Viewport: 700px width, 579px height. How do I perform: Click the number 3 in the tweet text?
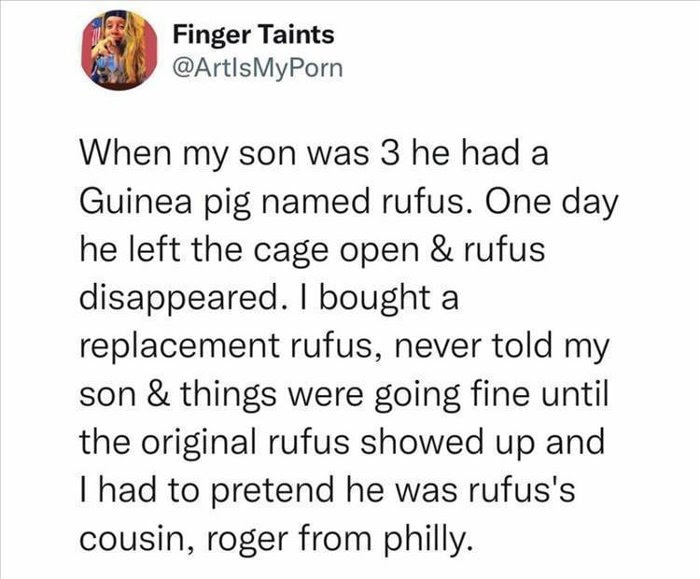tap(390, 153)
